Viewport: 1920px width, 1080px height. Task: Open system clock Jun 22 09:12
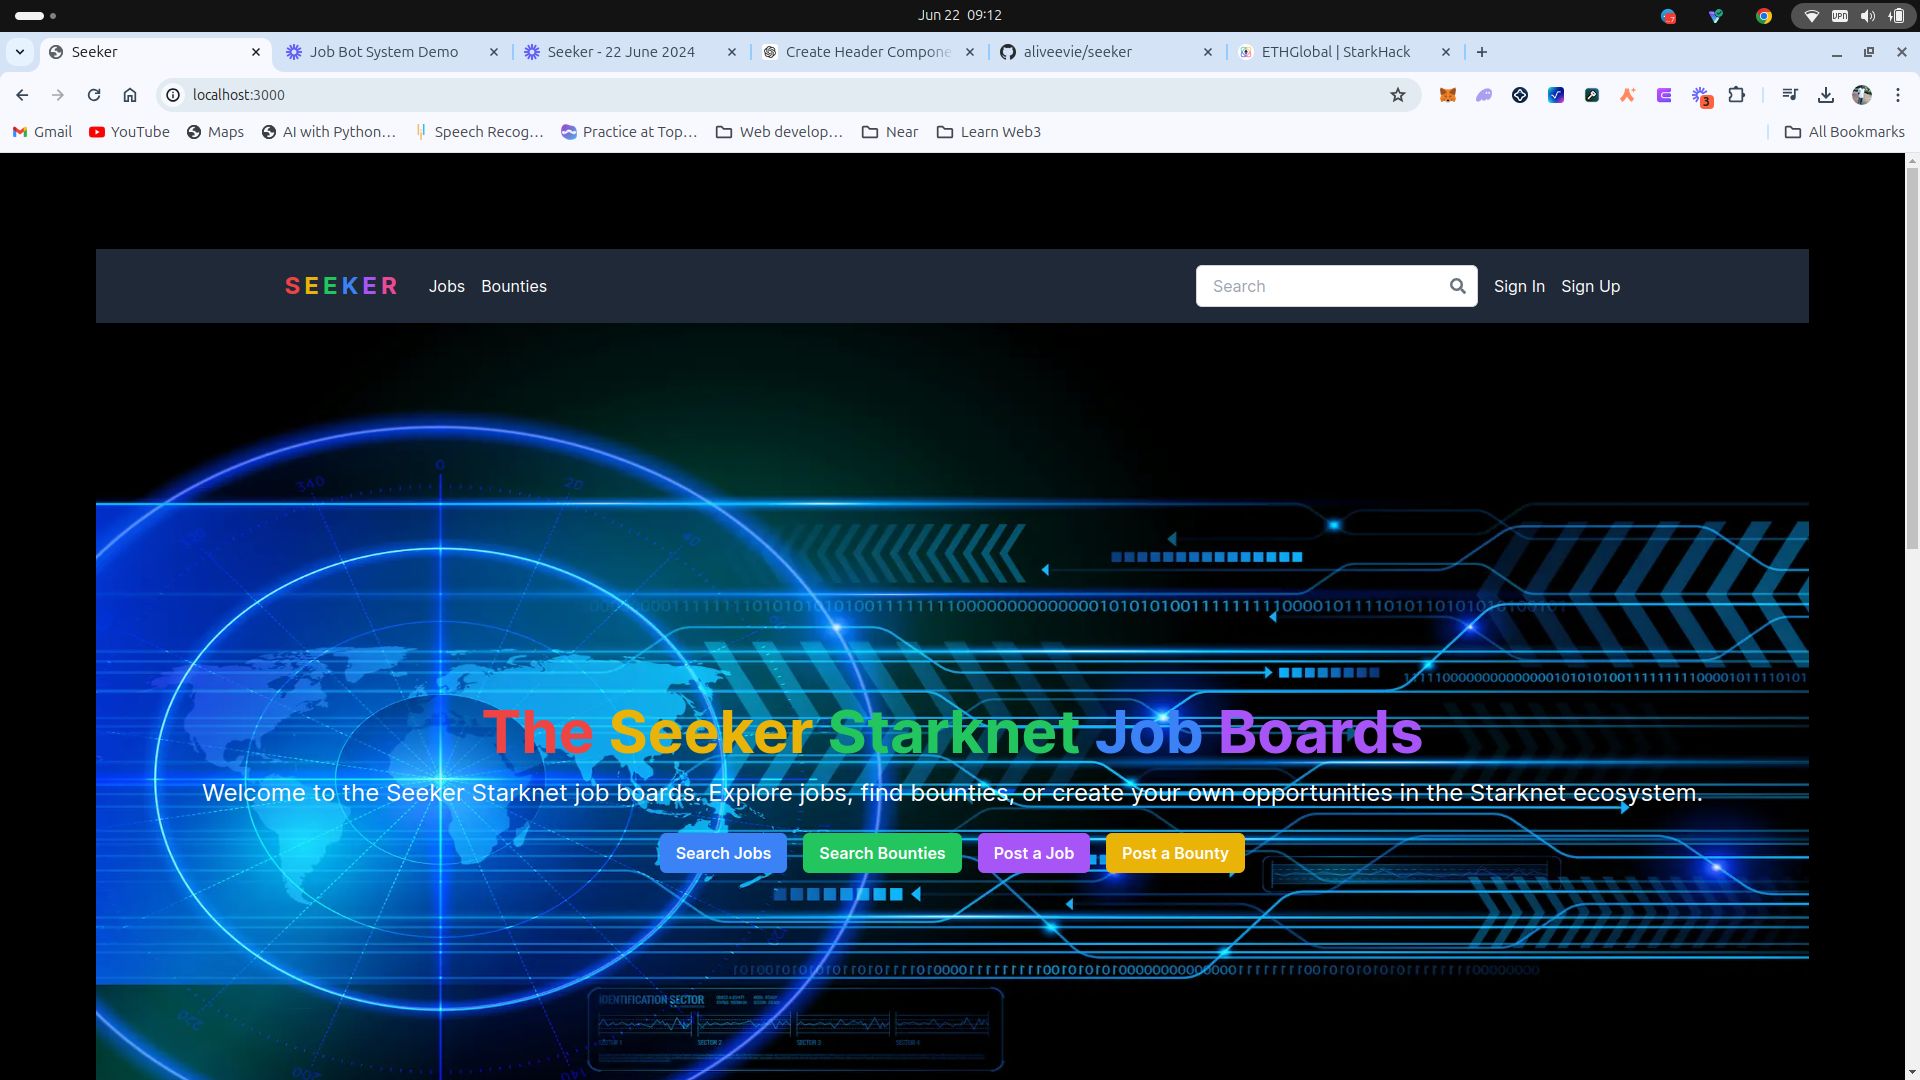[960, 15]
